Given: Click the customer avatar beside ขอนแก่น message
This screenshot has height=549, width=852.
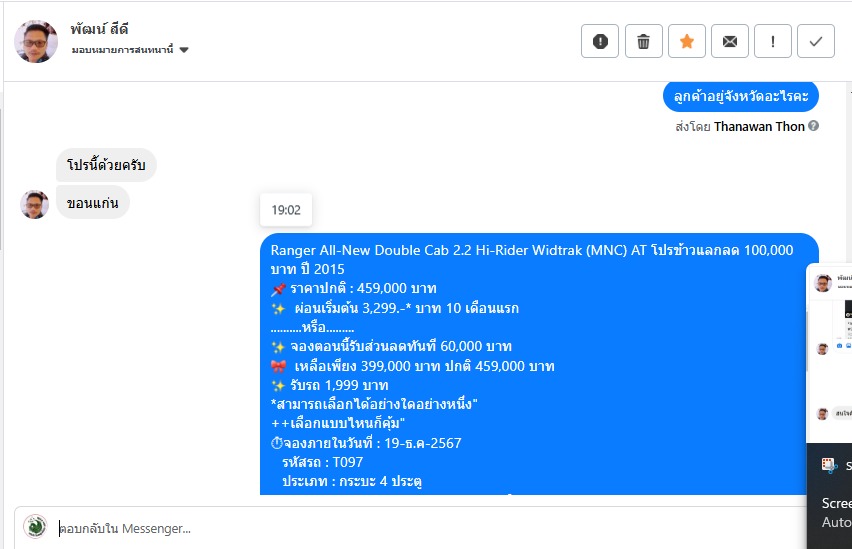Looking at the screenshot, I should coord(35,204).
